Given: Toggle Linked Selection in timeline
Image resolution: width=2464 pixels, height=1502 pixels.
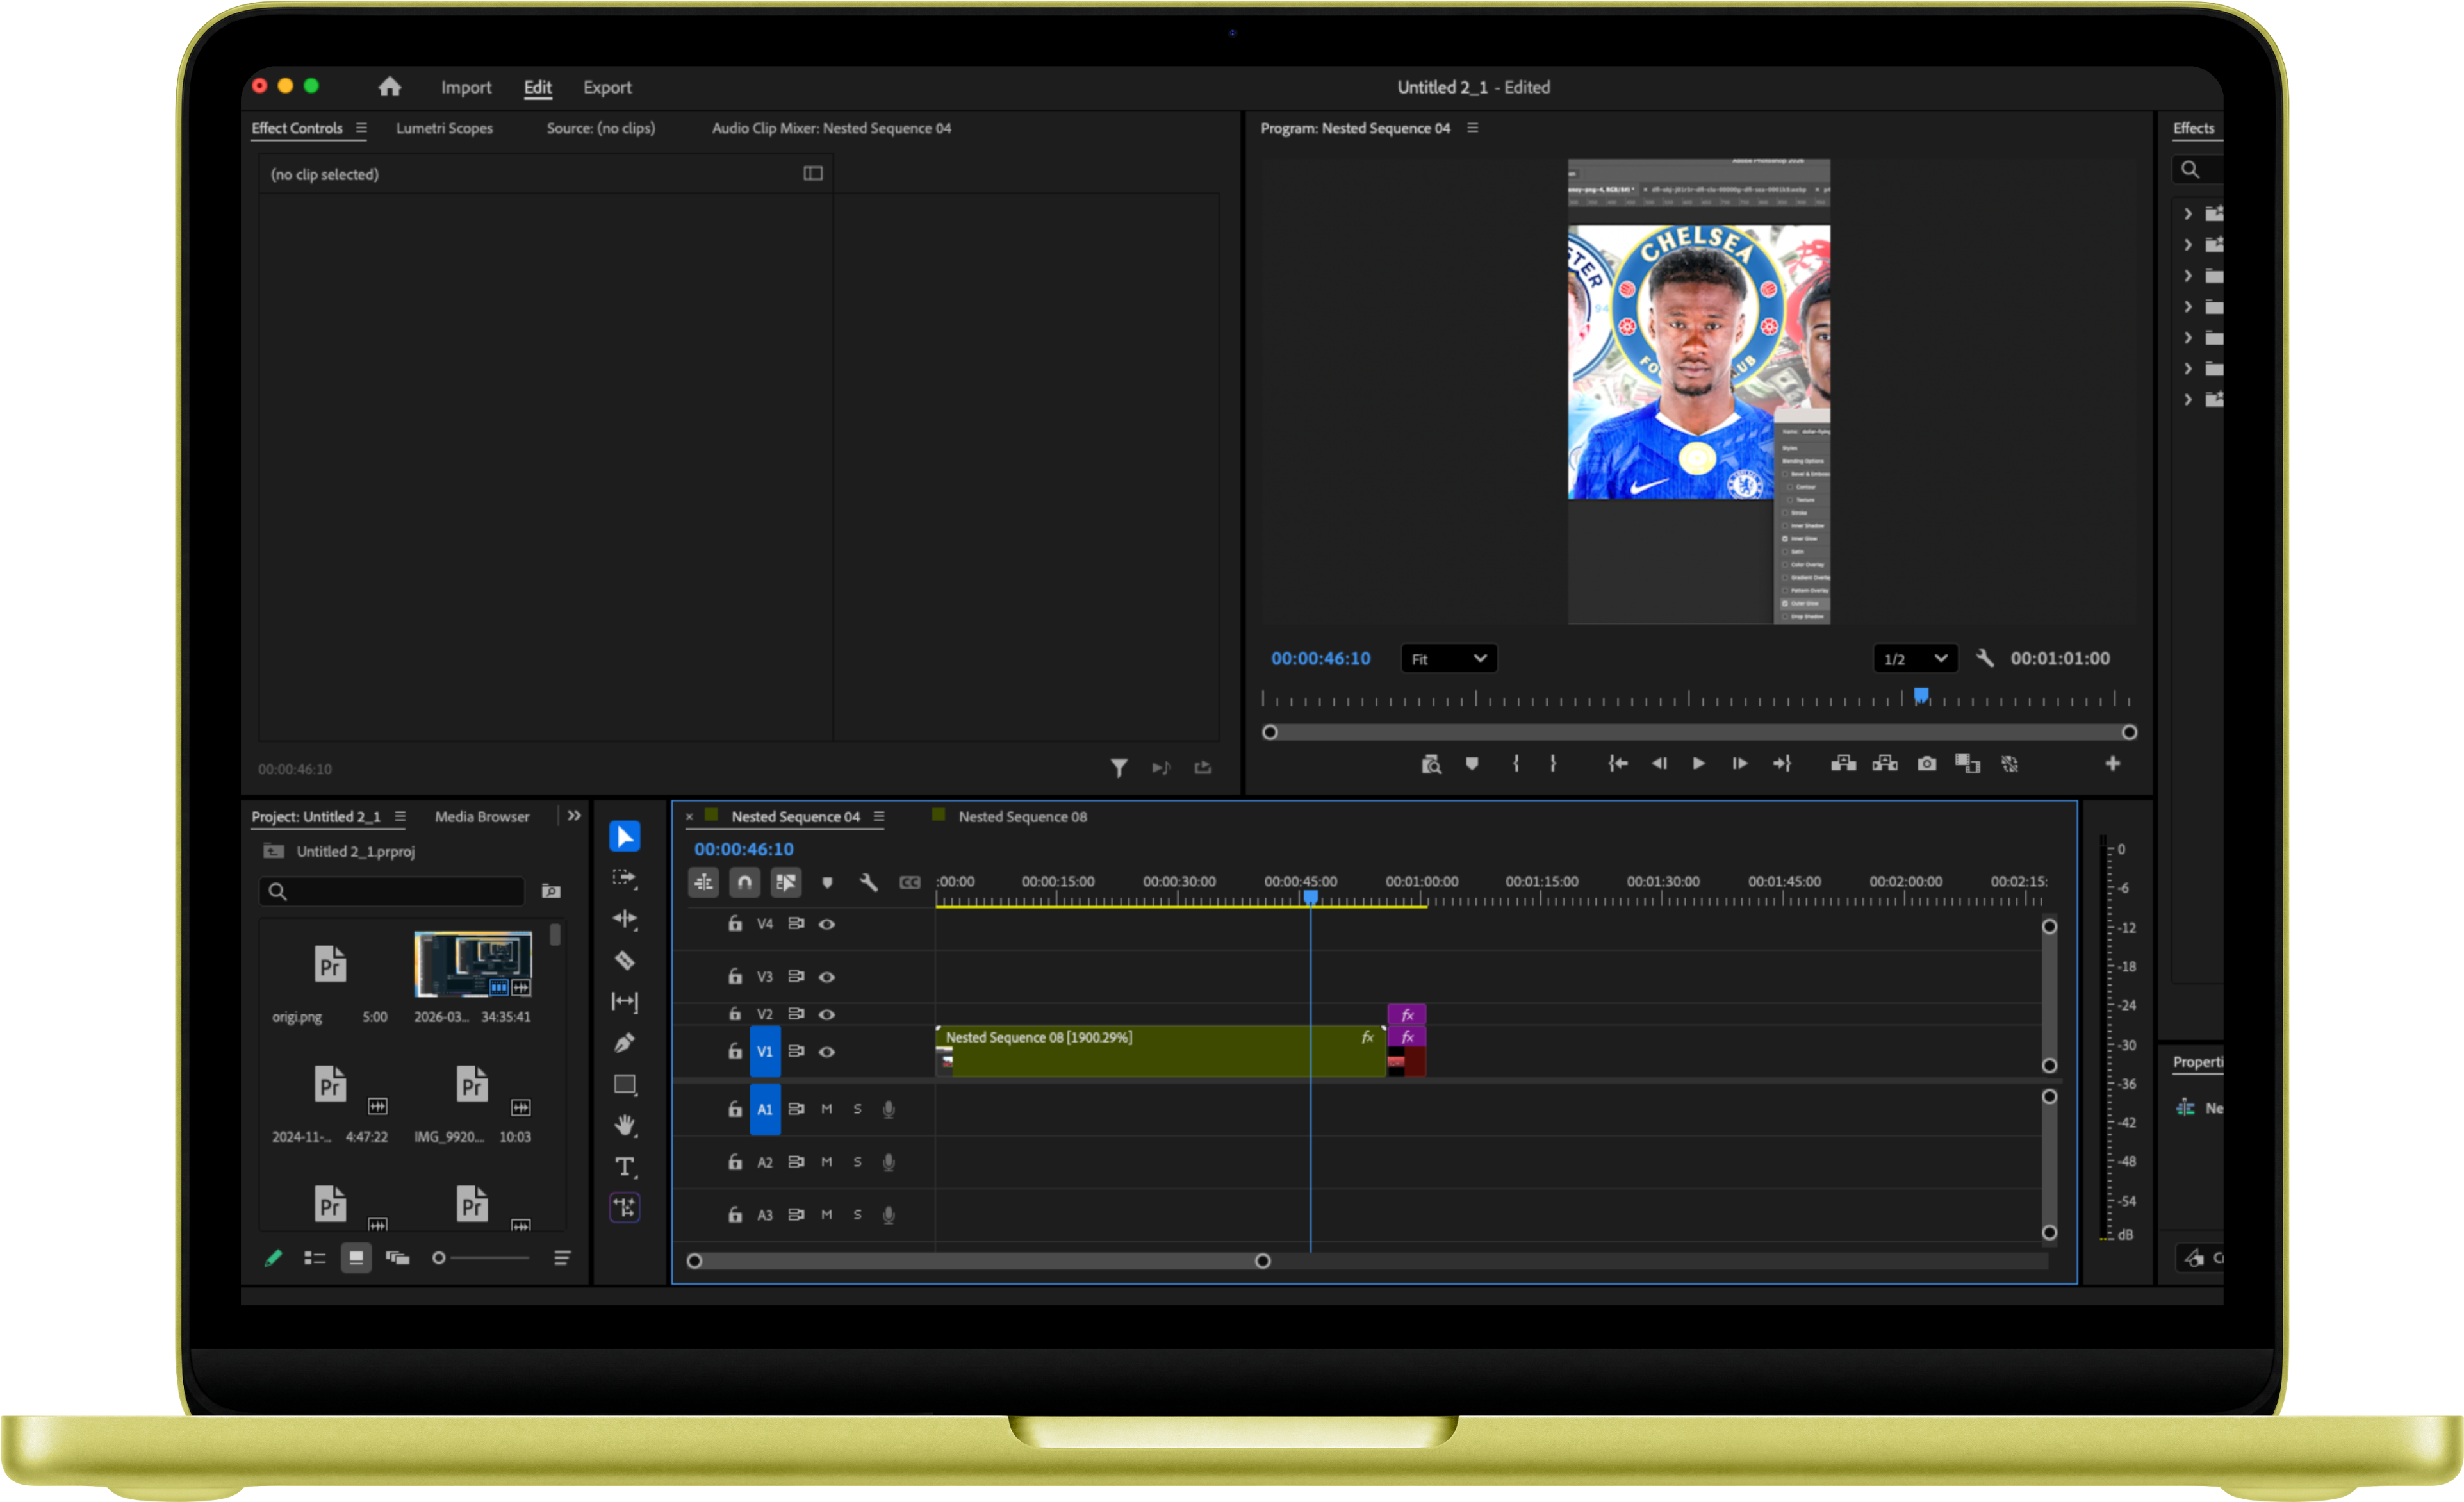Looking at the screenshot, I should 786,883.
